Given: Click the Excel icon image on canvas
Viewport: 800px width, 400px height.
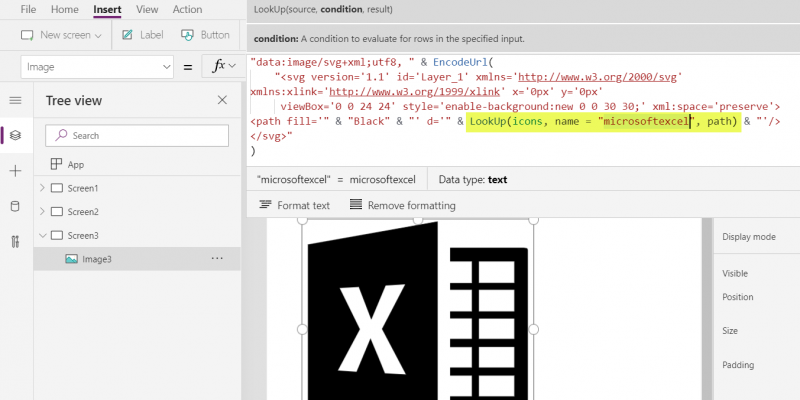Looking at the screenshot, I should point(418,311).
